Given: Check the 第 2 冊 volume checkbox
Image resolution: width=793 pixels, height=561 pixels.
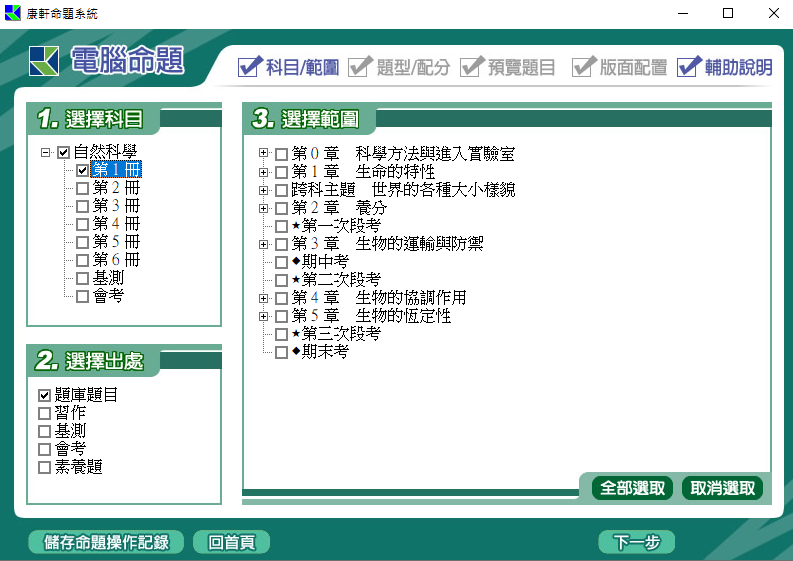Looking at the screenshot, I should pos(82,188).
